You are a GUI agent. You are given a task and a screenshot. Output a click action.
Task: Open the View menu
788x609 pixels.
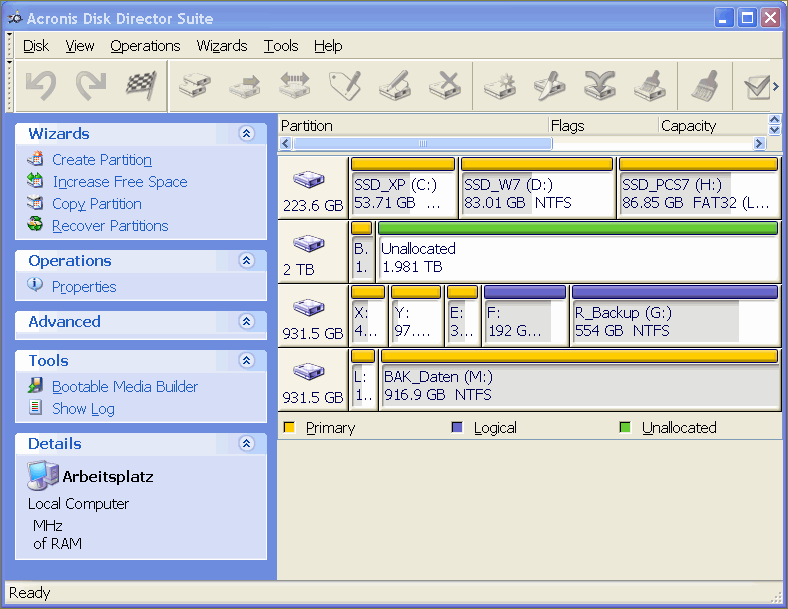click(79, 46)
